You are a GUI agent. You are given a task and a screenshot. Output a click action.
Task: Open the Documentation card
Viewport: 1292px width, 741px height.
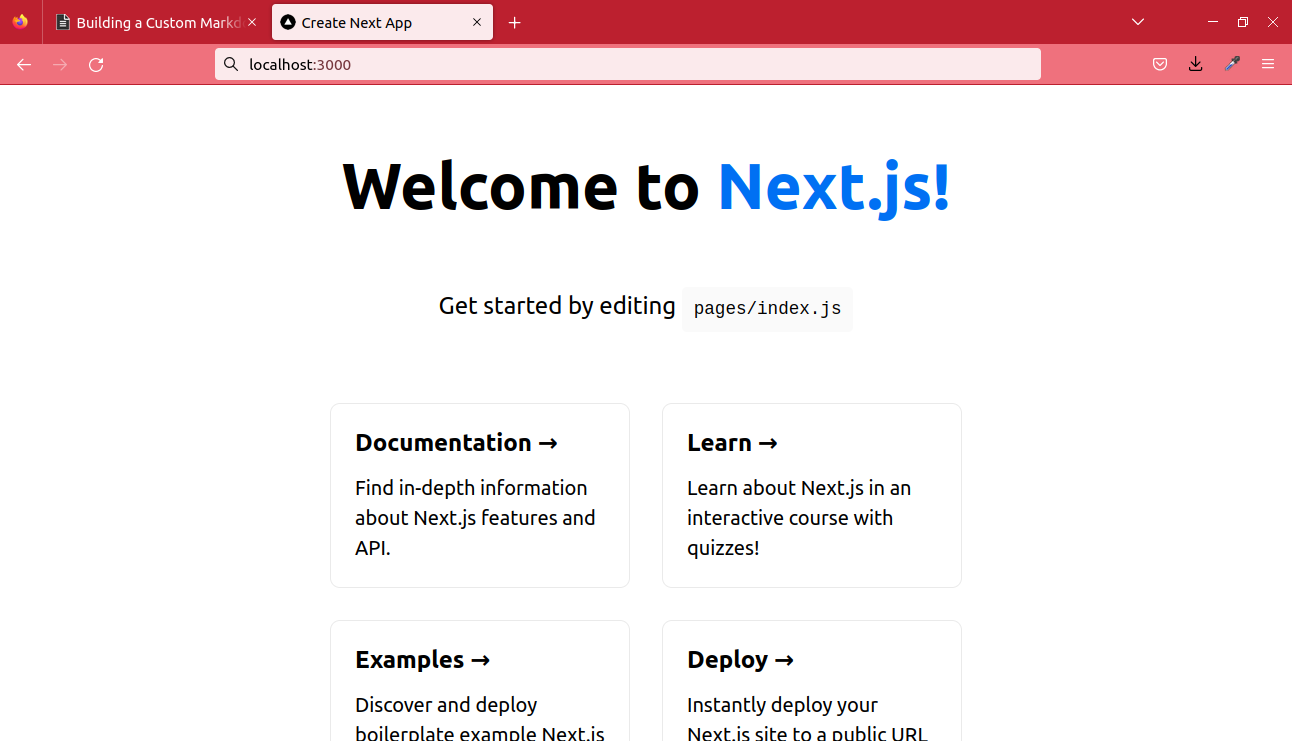(480, 495)
